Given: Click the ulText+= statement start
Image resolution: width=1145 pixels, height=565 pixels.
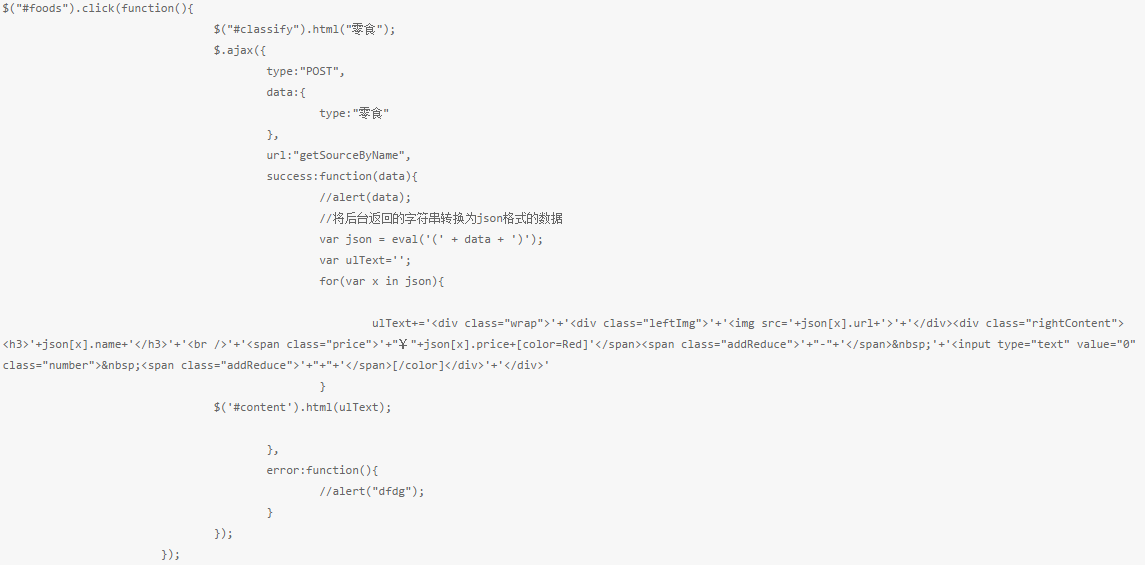Looking at the screenshot, I should coord(399,323).
